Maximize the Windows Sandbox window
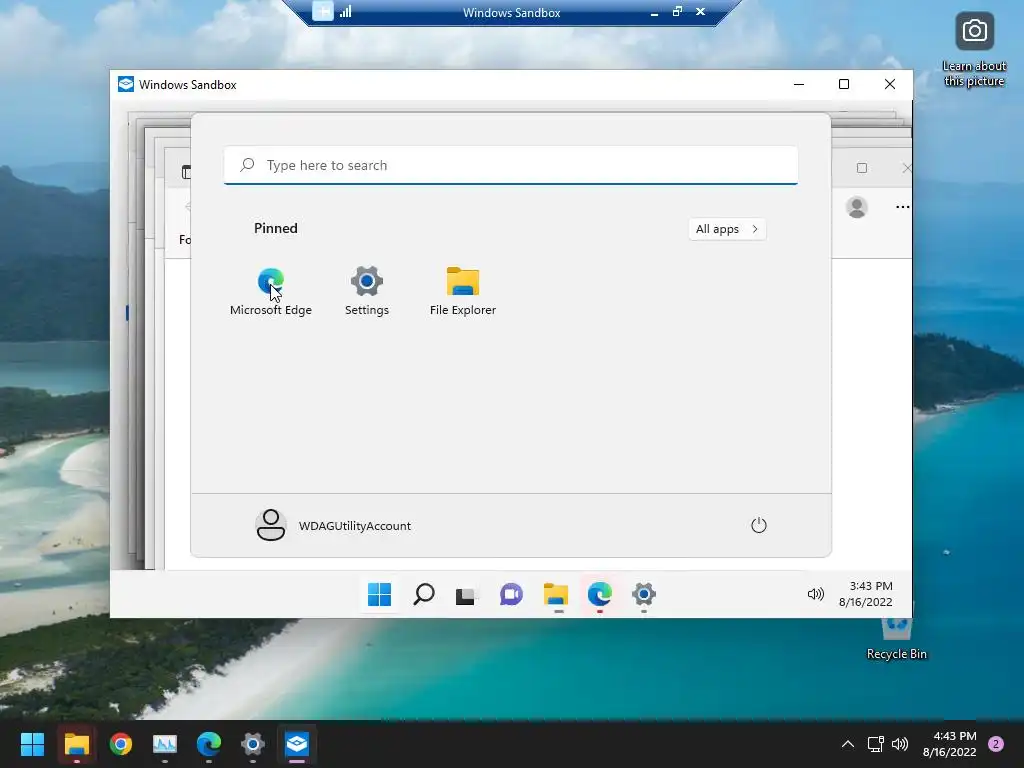The width and height of the screenshot is (1024, 768). pos(844,84)
